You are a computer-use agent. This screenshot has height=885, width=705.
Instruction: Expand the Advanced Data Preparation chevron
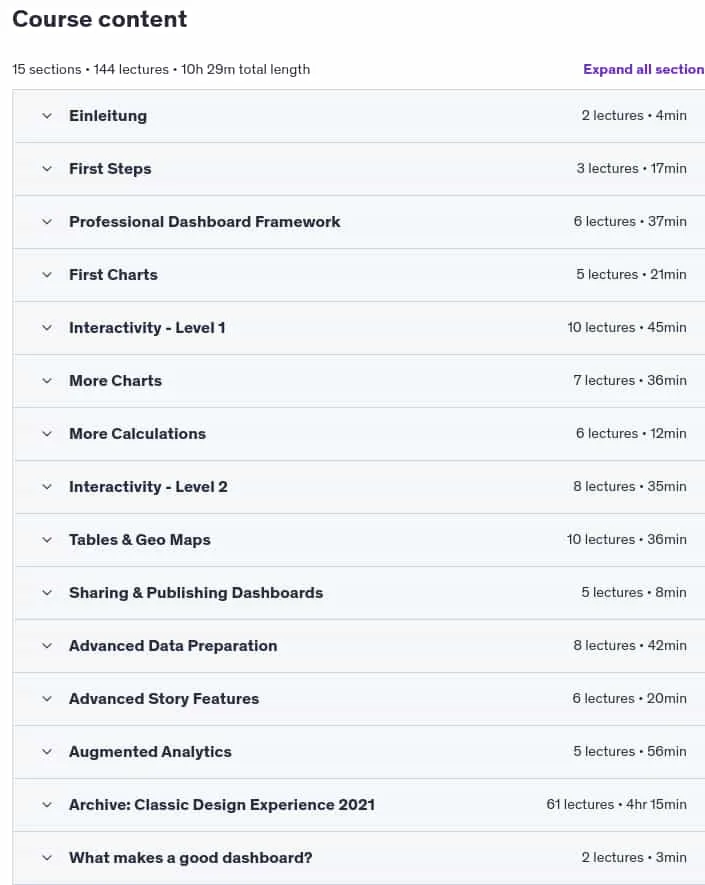[47, 646]
